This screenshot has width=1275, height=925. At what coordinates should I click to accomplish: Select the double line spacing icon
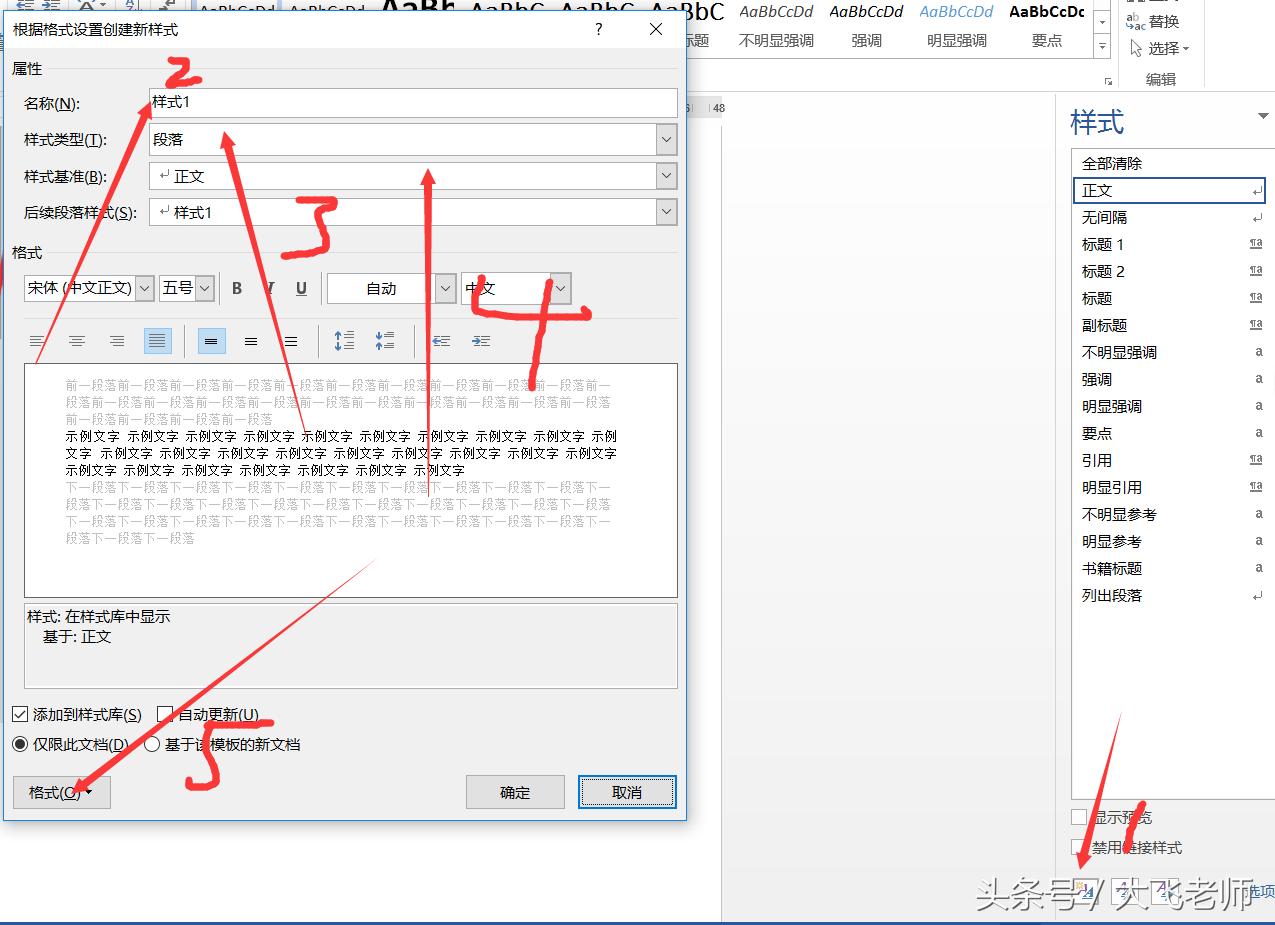pyautogui.click(x=291, y=340)
